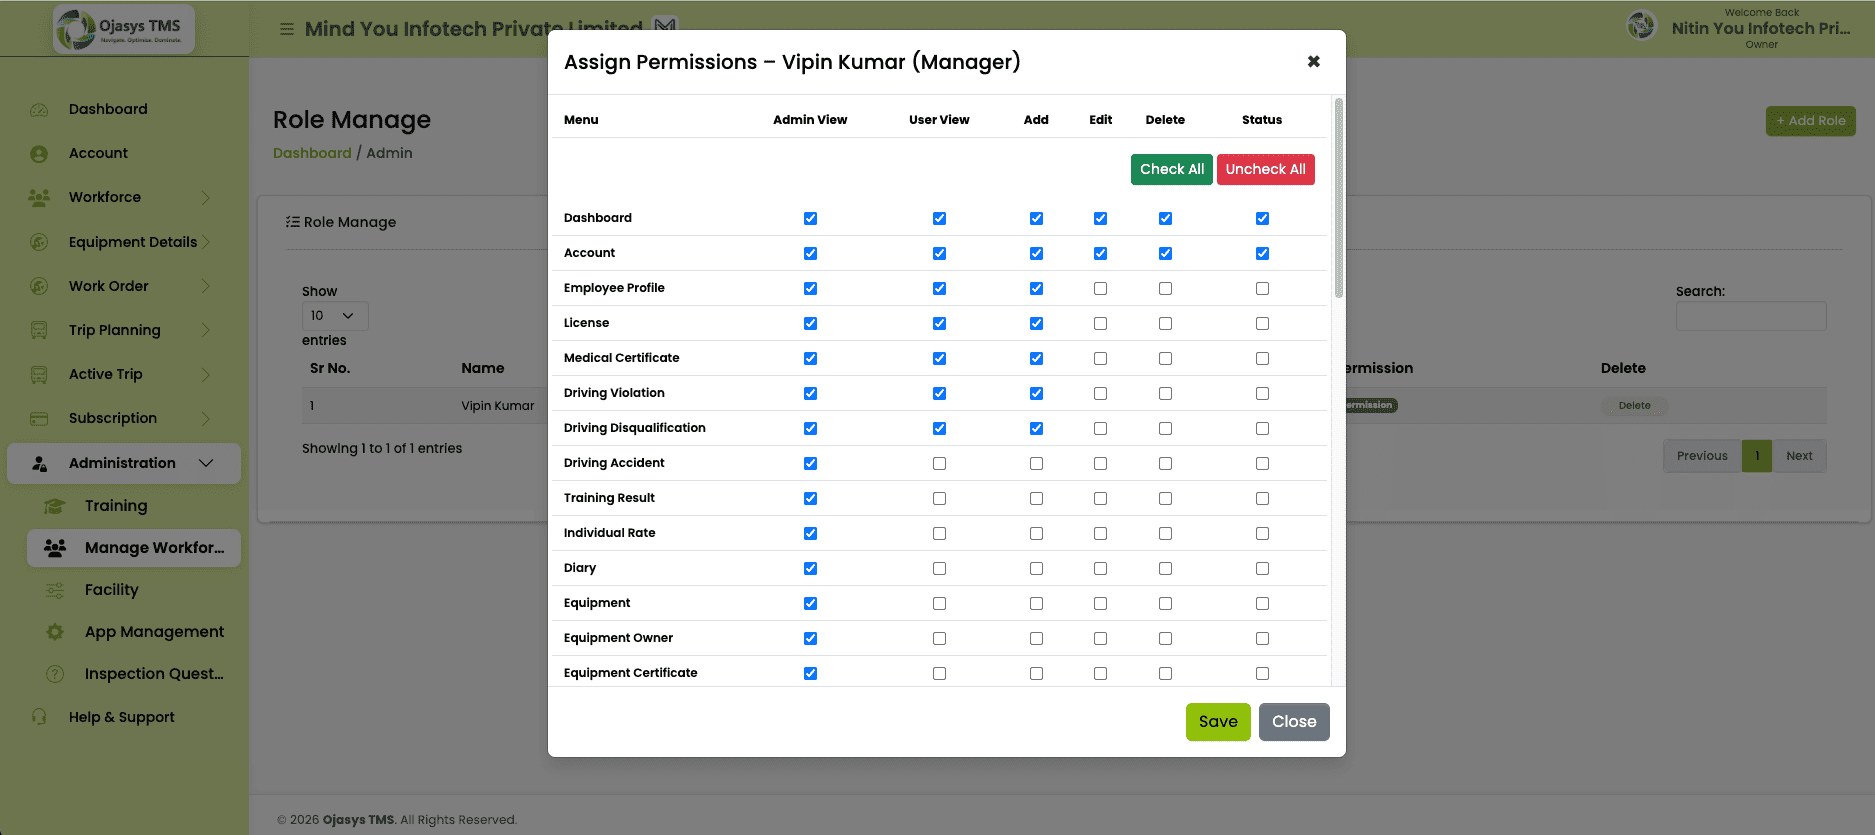Close the Assign Permissions dialog with X
Viewport: 1875px width, 835px height.
tap(1314, 61)
